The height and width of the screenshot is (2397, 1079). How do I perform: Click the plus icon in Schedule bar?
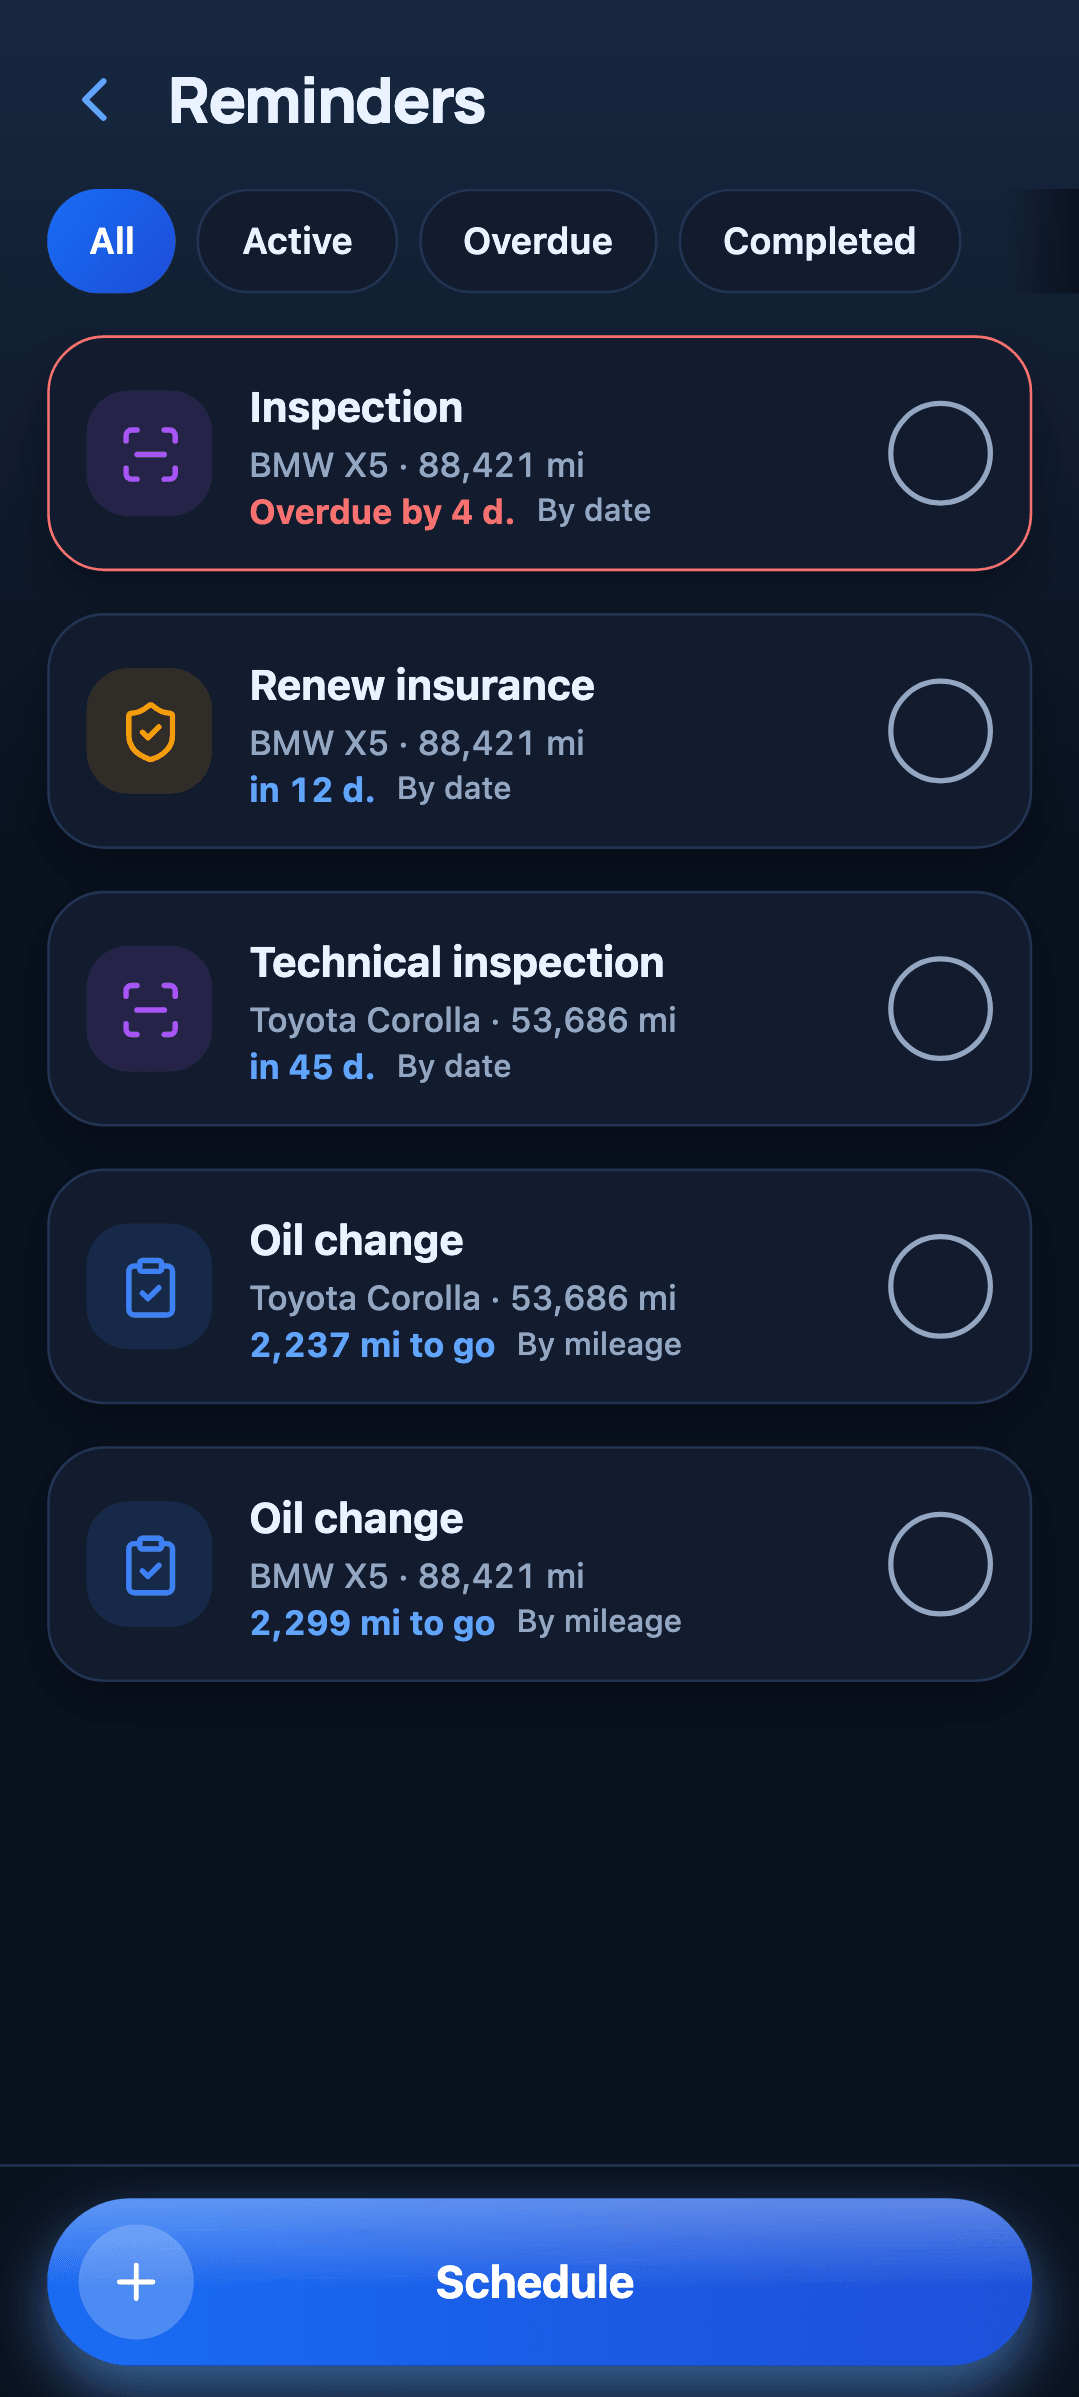click(x=136, y=2282)
